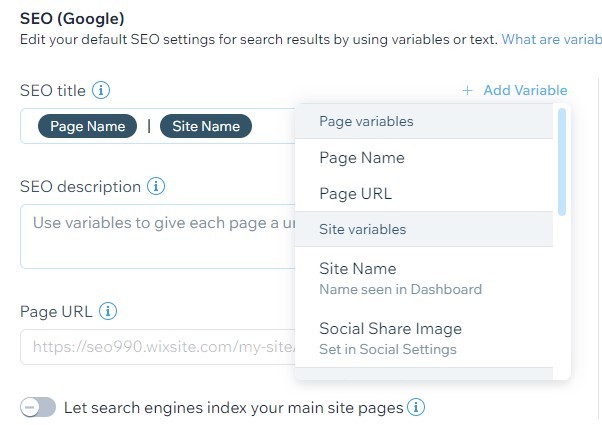Open the What are variables link
Image resolution: width=602 pixels, height=425 pixels.
coord(551,39)
